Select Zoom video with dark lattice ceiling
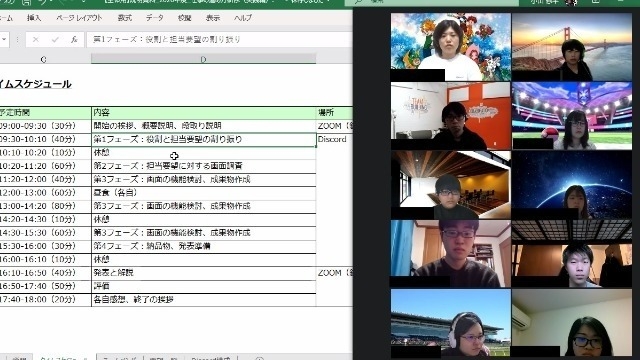 [x=572, y=254]
